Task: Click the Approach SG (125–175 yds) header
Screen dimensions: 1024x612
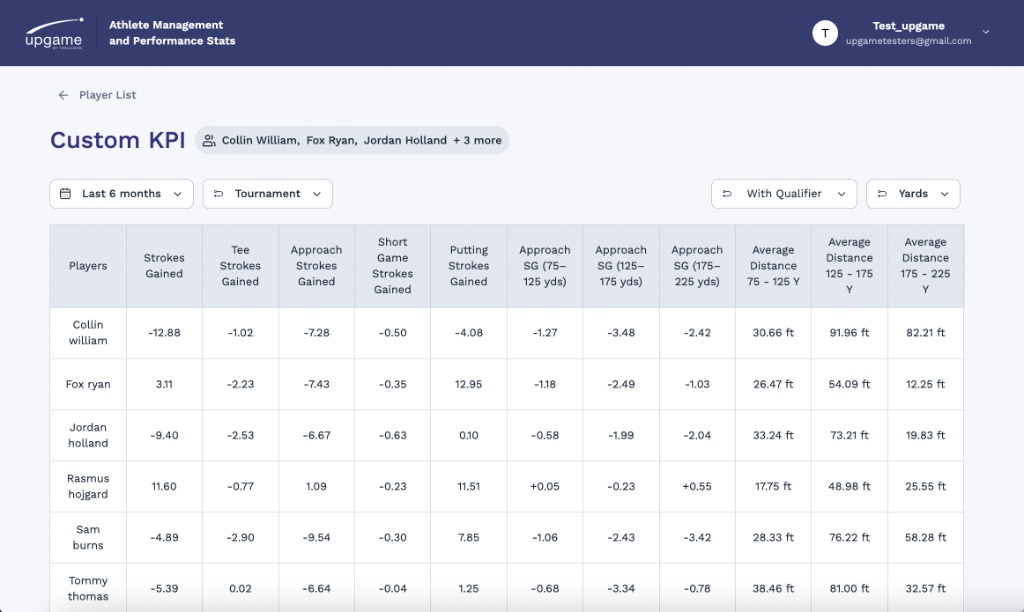Action: click(621, 266)
